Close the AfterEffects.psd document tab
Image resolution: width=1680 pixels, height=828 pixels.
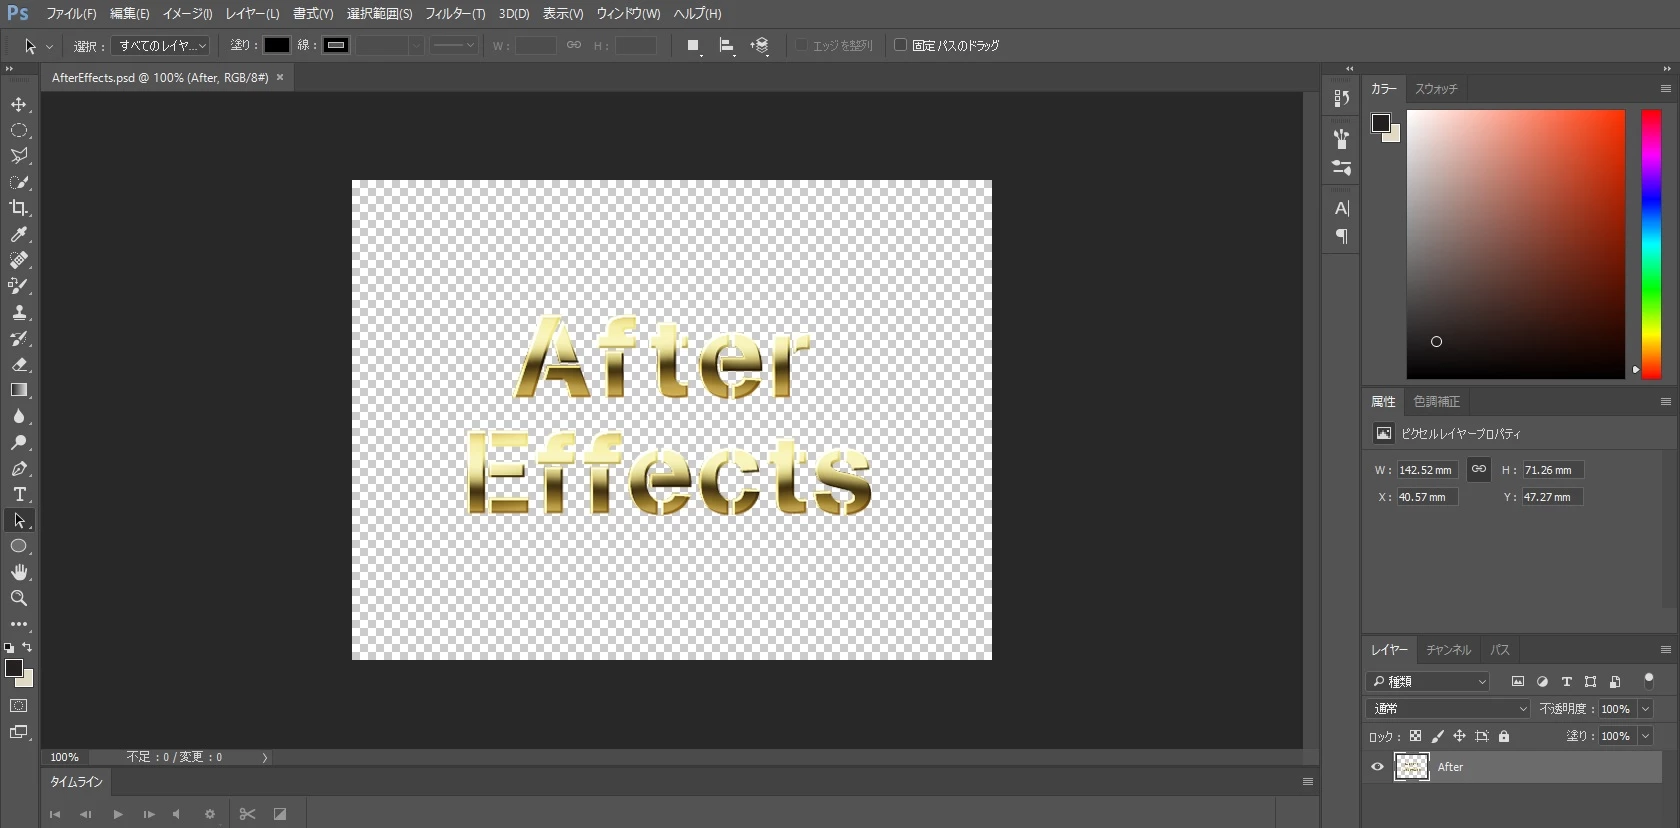pos(280,77)
